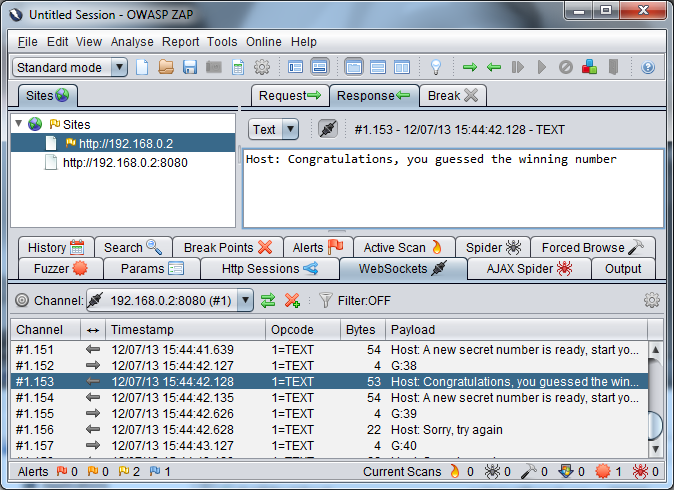Click the message table scroll down arrow
Viewport: 674px width, 490px height.
(x=656, y=449)
